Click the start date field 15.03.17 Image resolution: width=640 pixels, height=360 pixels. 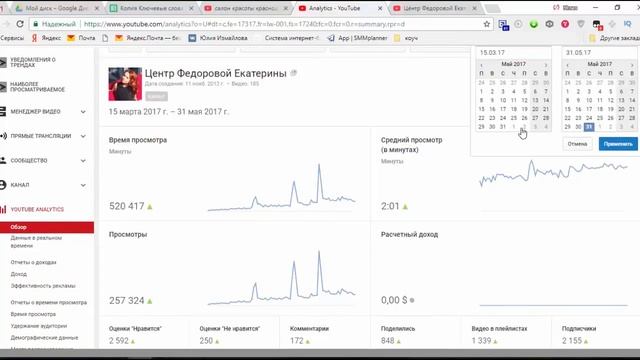(x=514, y=53)
